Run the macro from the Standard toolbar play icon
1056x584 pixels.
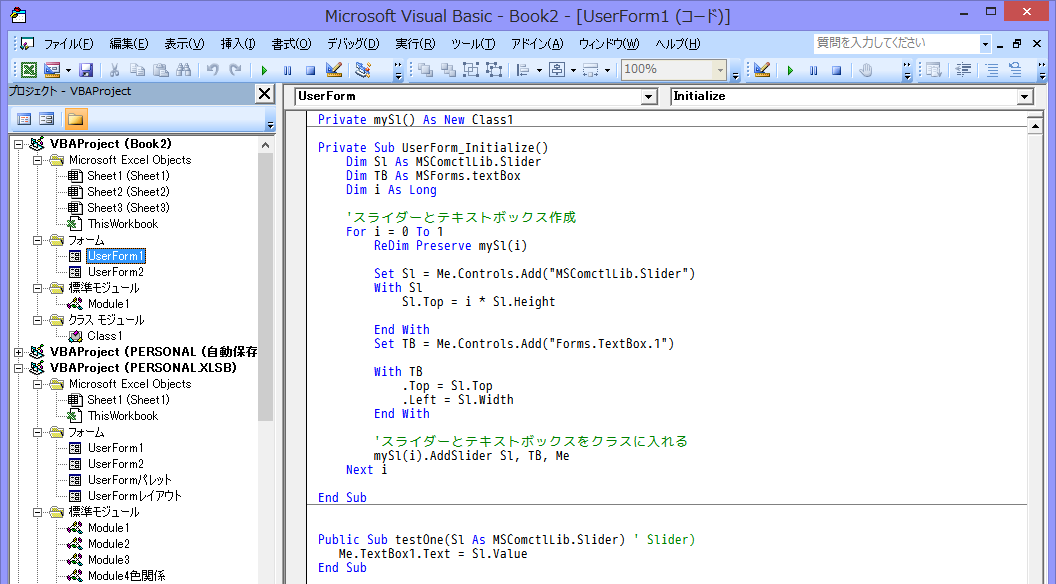point(264,70)
